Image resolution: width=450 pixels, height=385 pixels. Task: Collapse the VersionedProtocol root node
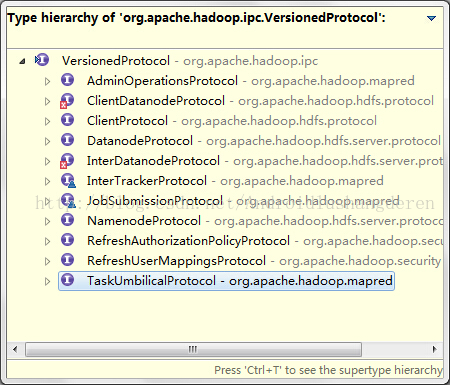coord(22,61)
